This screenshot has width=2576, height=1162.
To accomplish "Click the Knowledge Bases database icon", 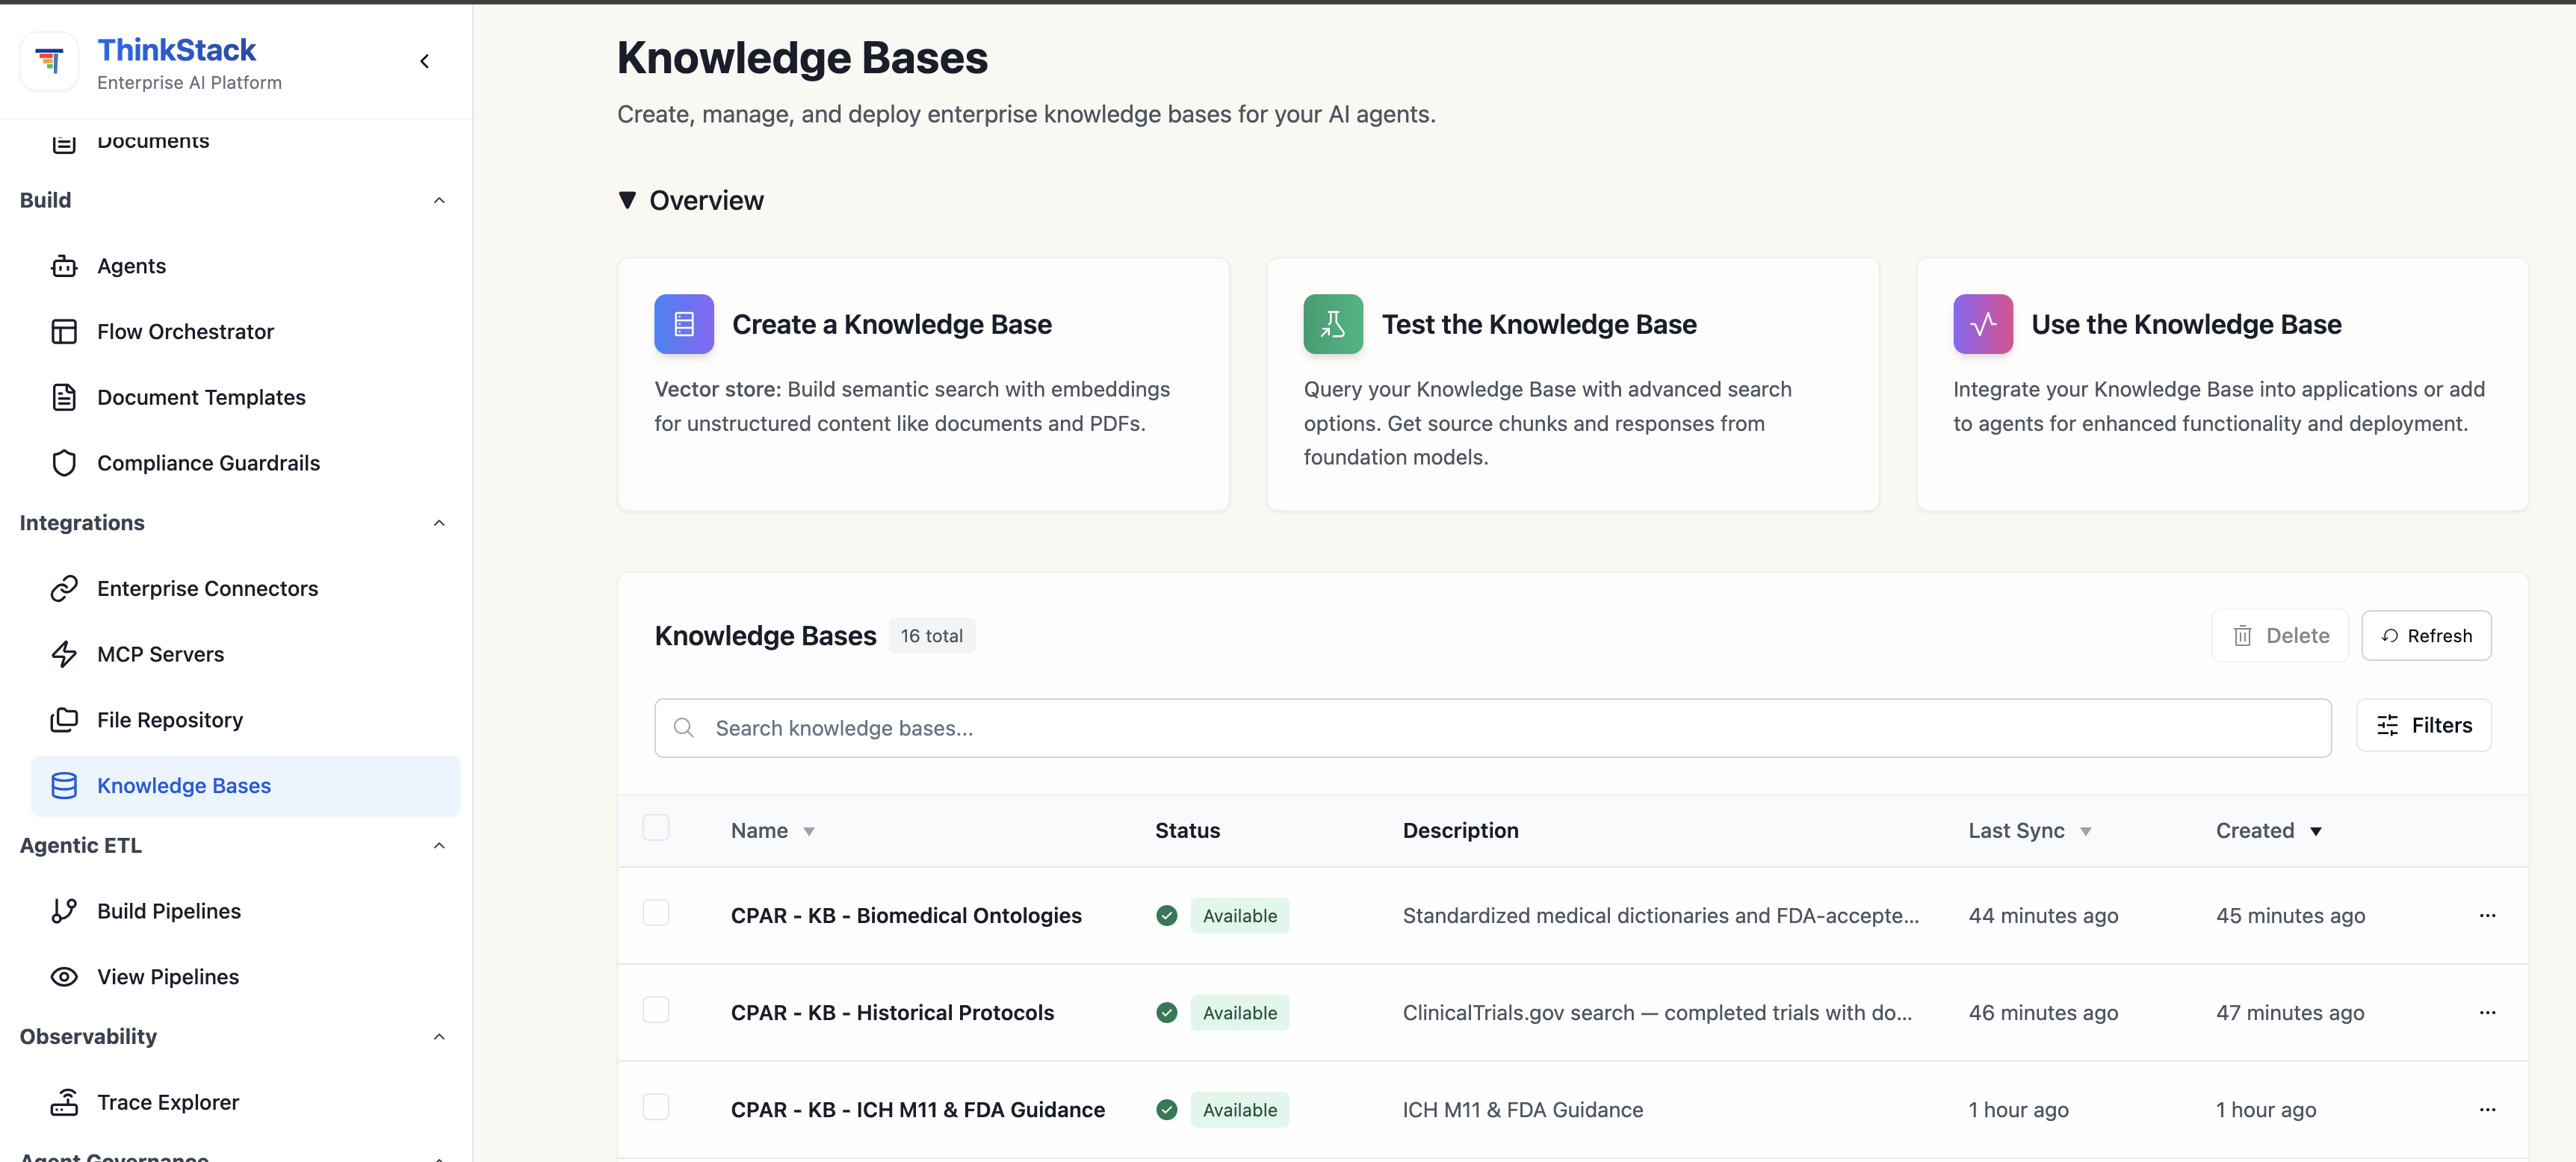I will pos(64,786).
